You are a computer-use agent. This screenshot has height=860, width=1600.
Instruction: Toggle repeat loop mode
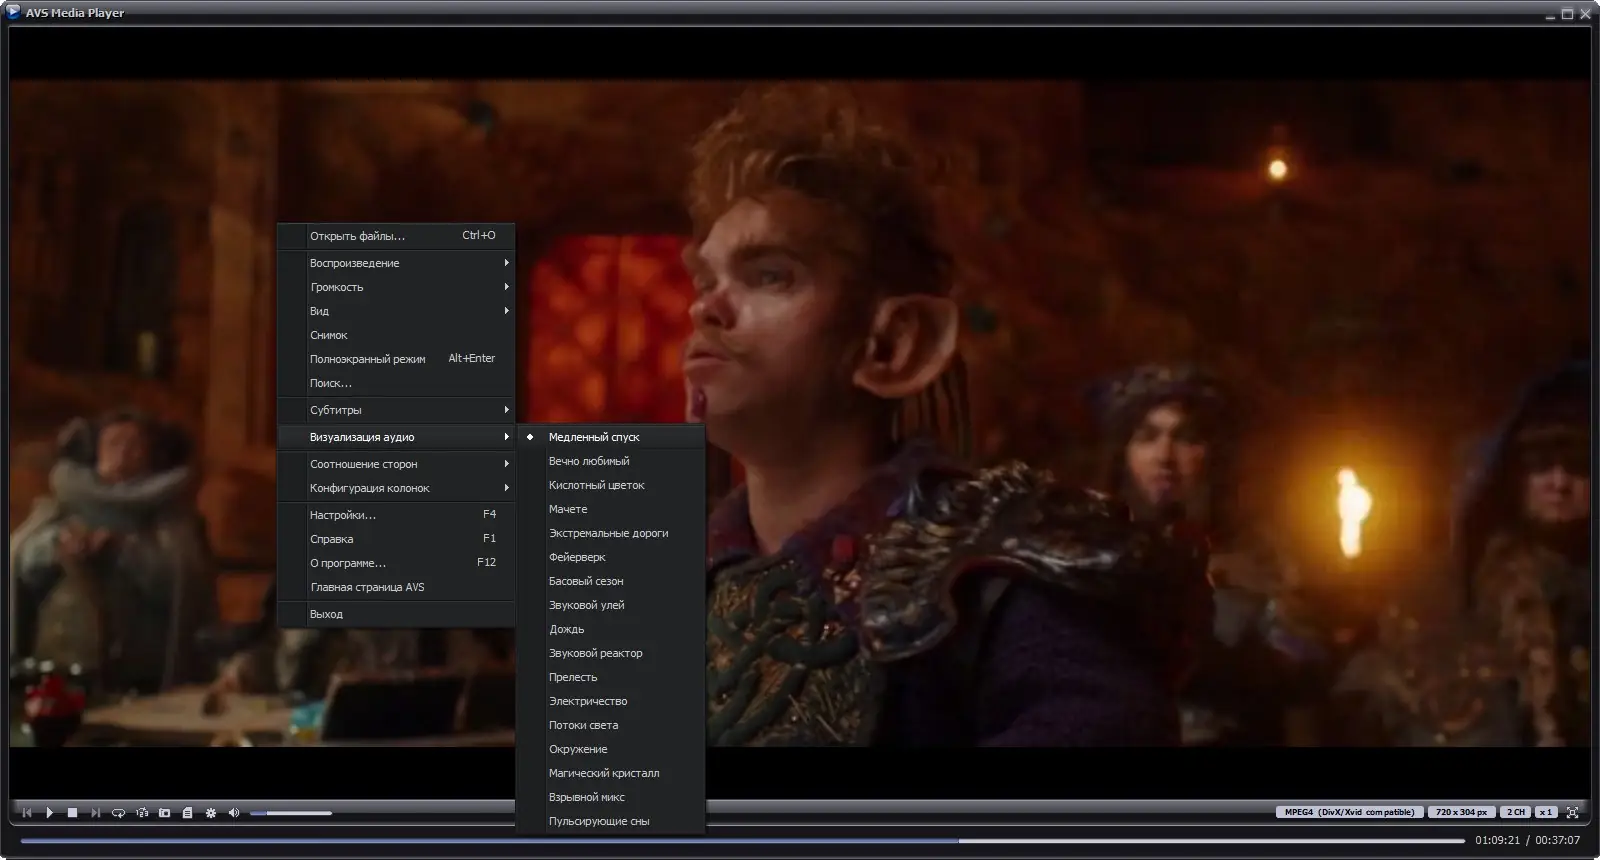[118, 813]
